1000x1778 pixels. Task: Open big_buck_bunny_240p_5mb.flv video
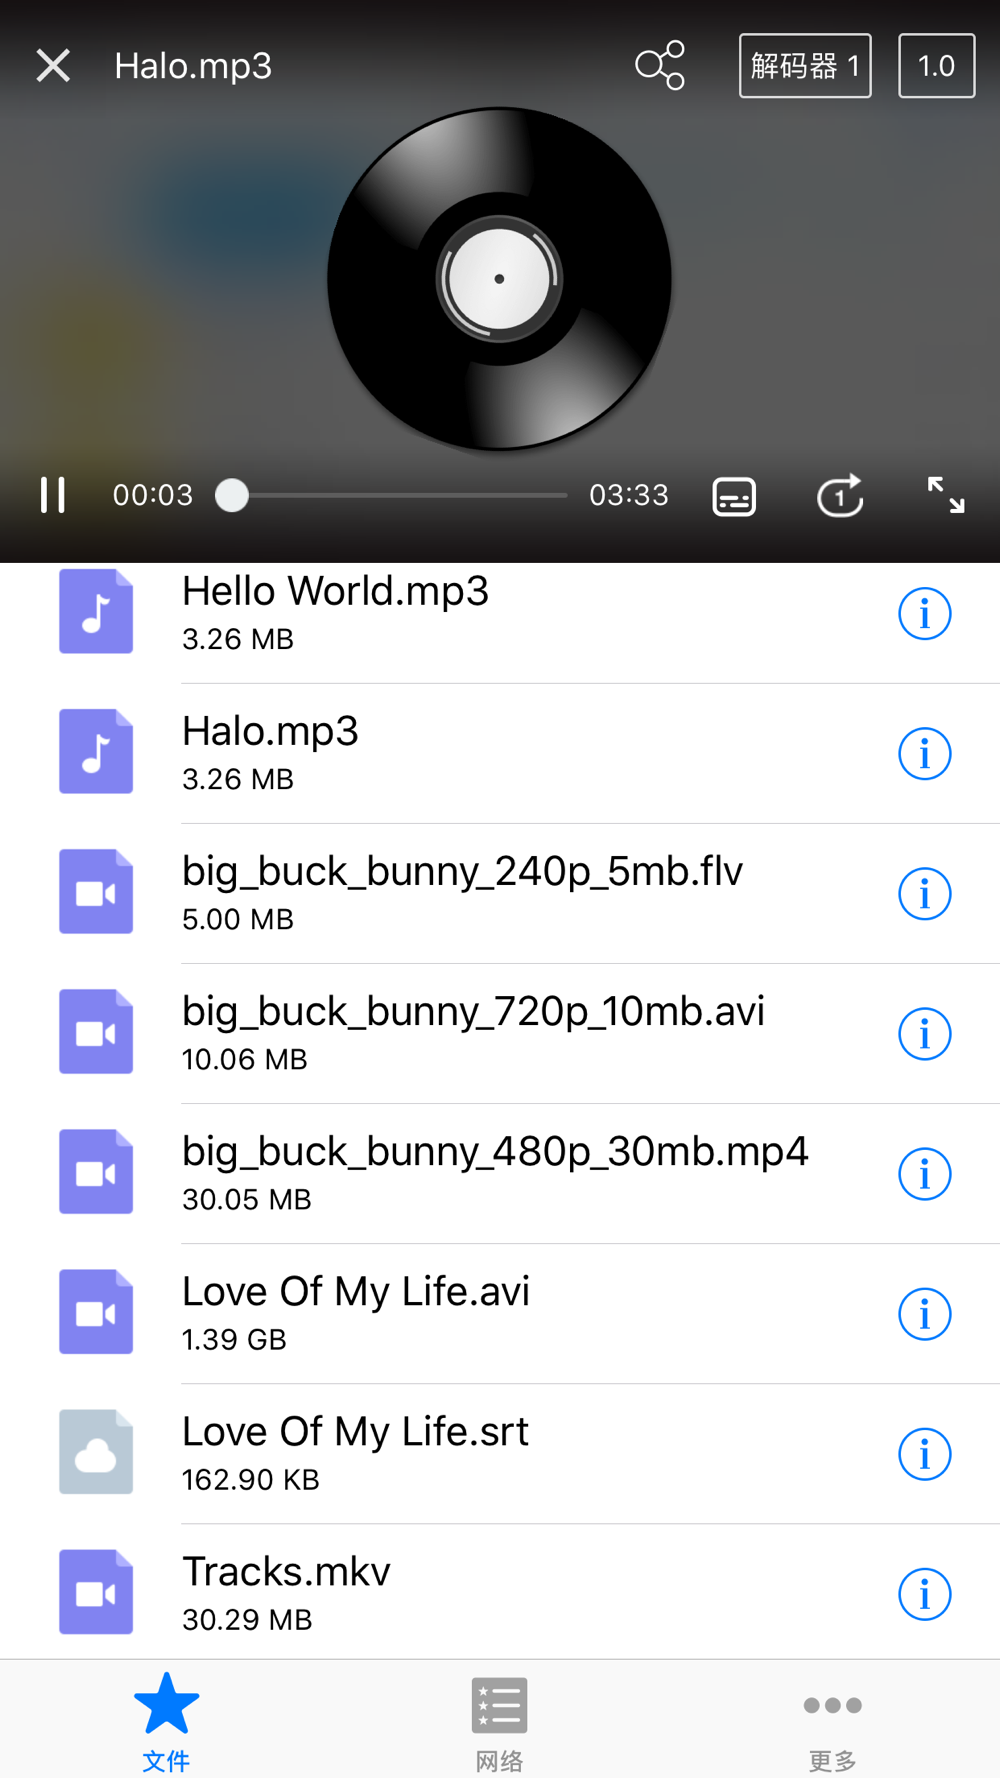[500, 894]
